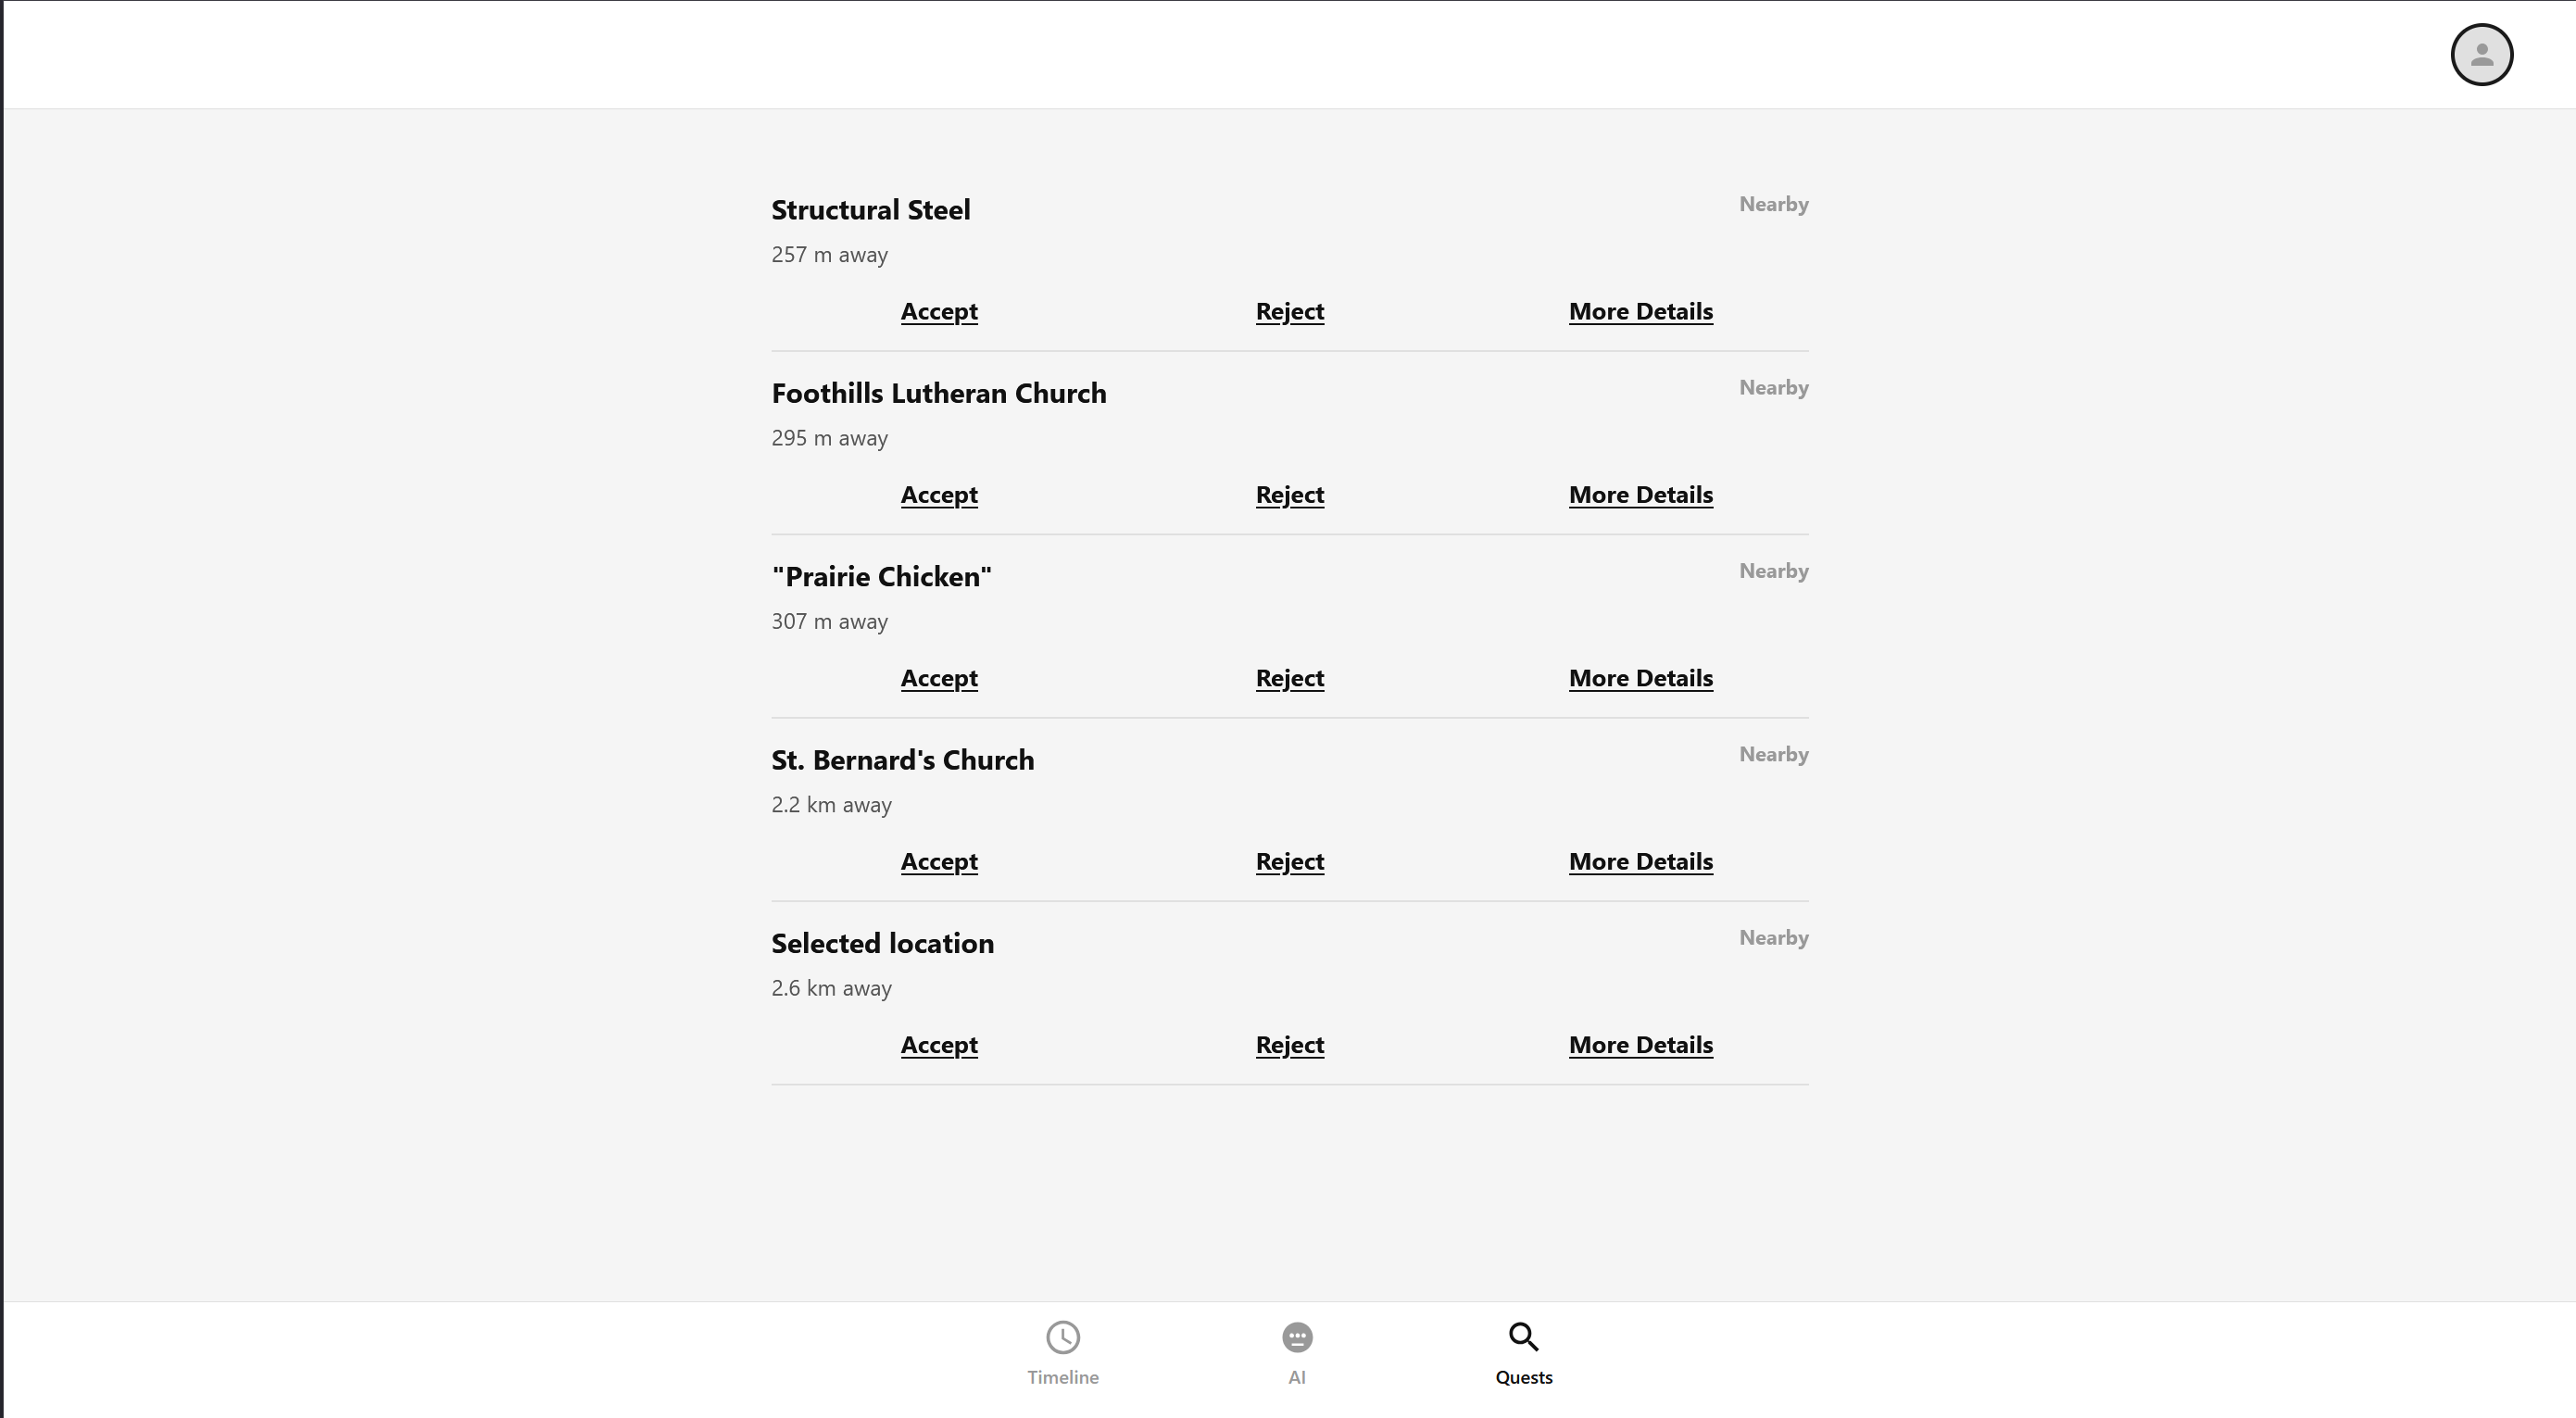The height and width of the screenshot is (1418, 2576).
Task: Open More Details for Foothills Lutheran Church
Action: 1640,494
